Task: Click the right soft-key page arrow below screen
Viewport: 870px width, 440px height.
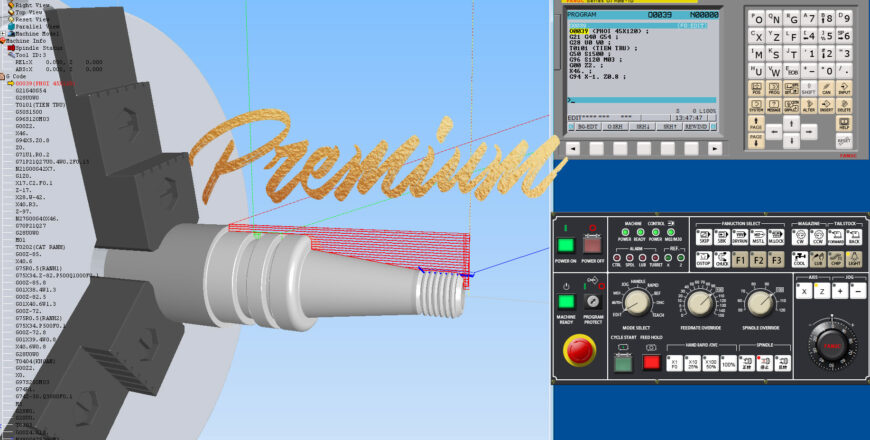Action: click(715, 148)
